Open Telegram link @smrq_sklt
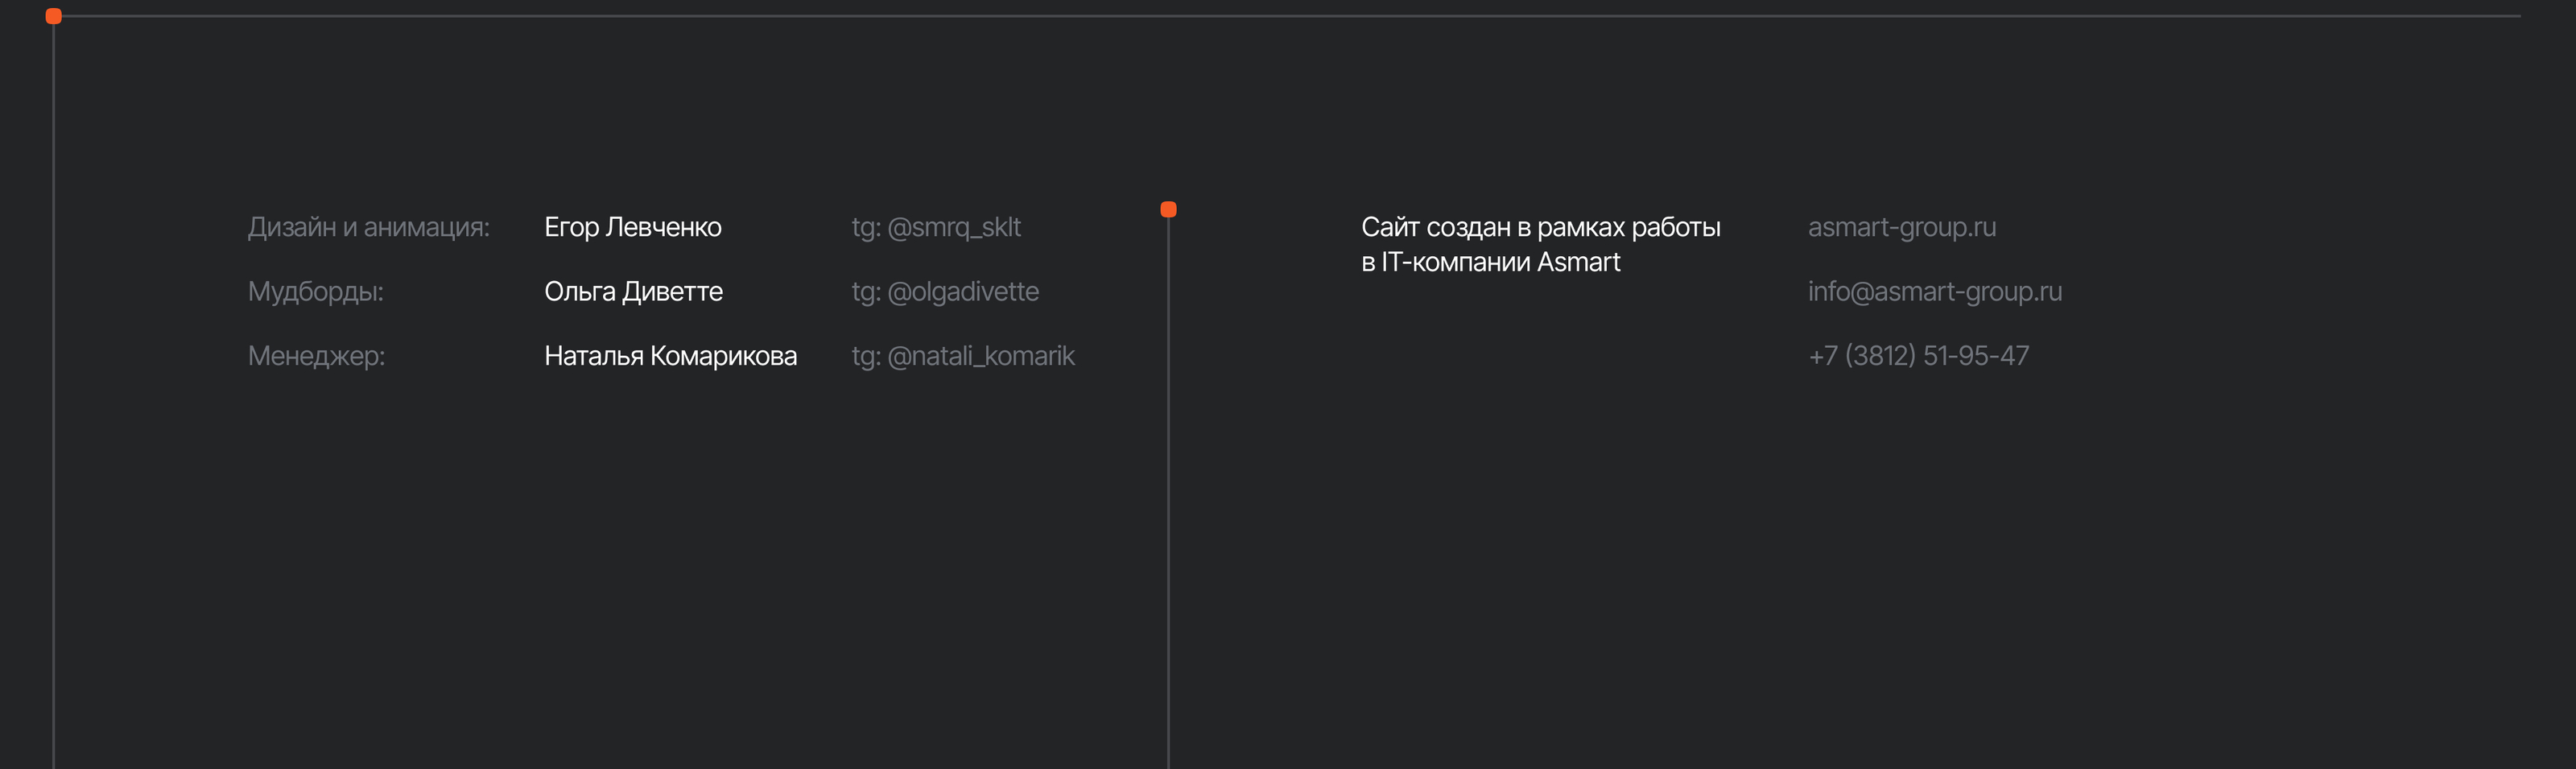Viewport: 2576px width, 769px height. pyautogui.click(x=935, y=228)
